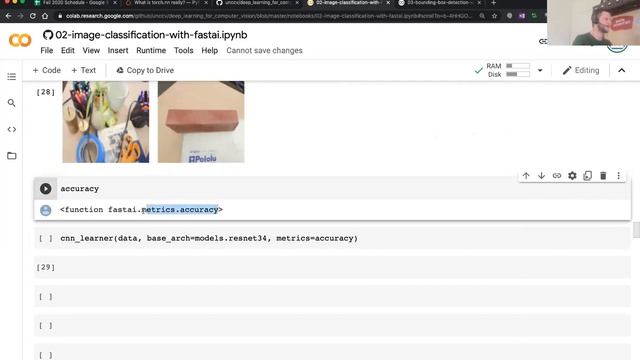This screenshot has width=640, height=360.
Task: Open cell settings gear icon
Action: point(572,176)
